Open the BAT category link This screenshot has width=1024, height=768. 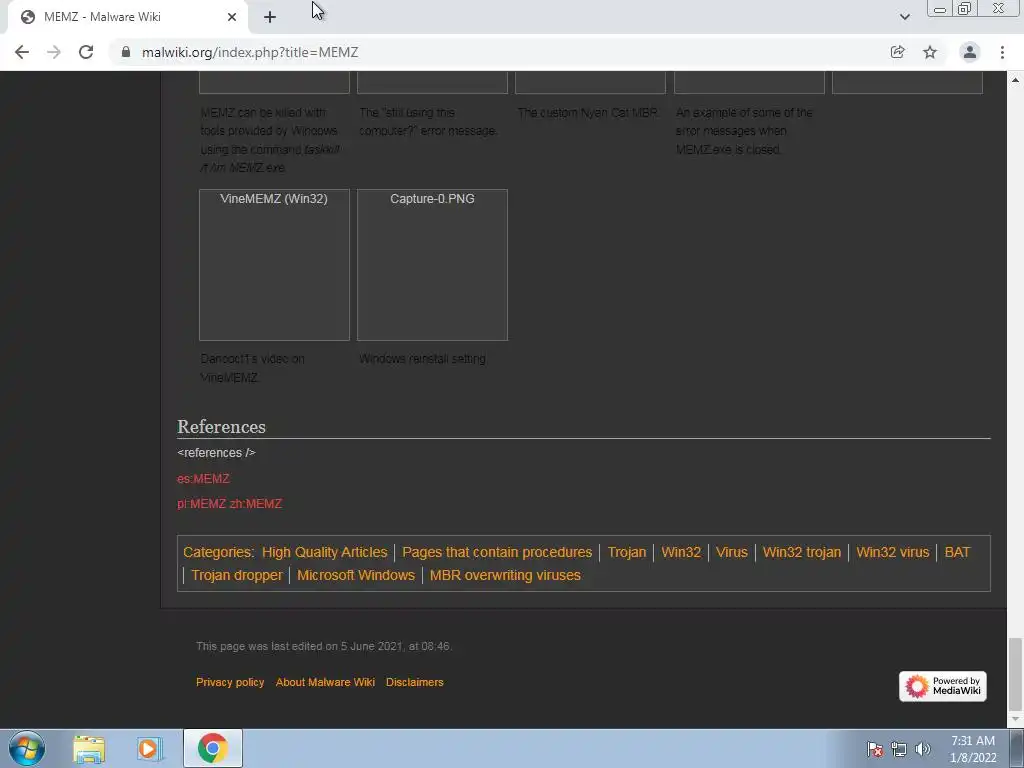click(x=957, y=552)
